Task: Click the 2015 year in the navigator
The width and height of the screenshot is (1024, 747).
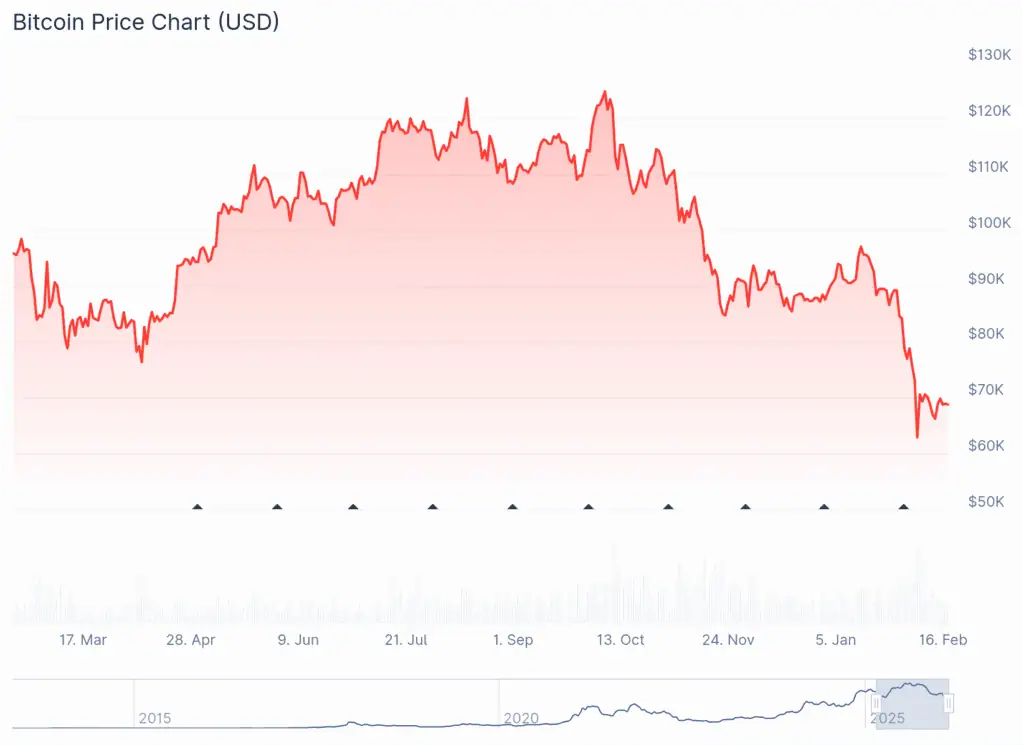Action: click(155, 718)
